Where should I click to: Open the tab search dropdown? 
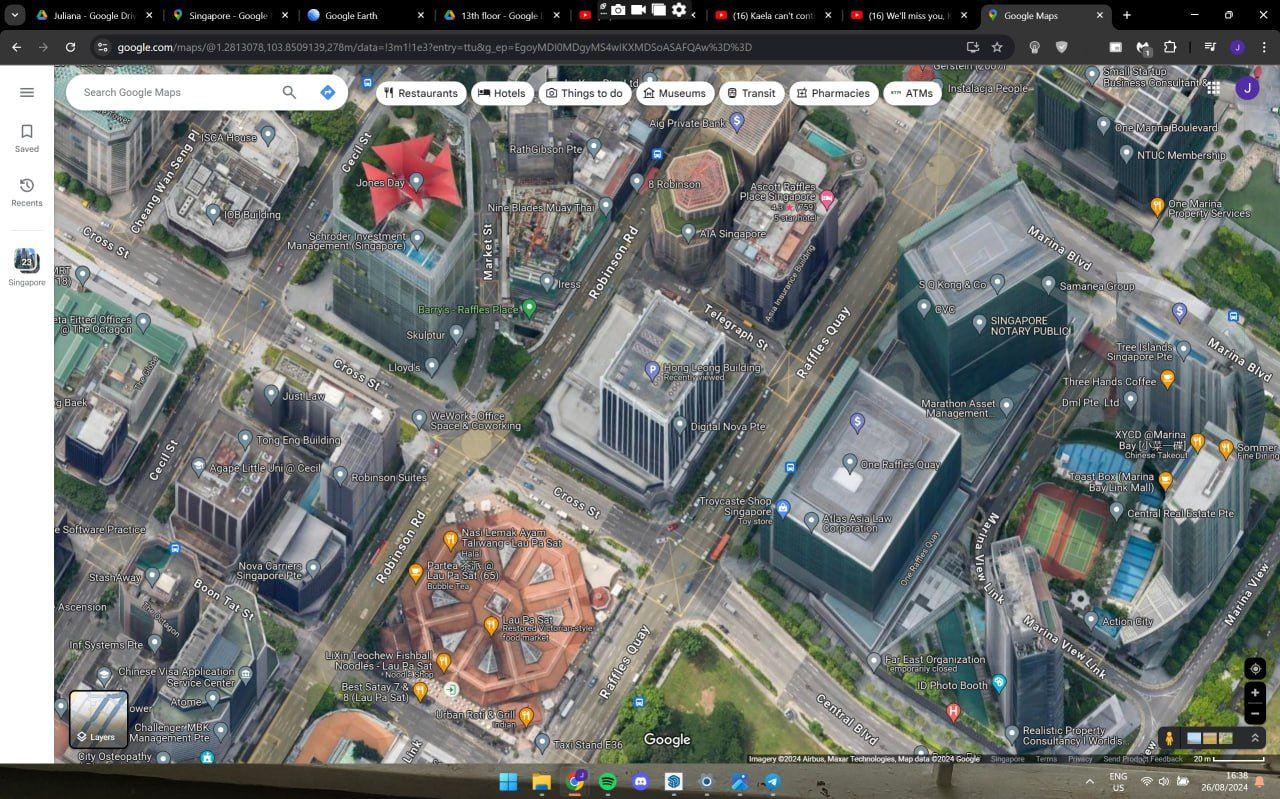click(15, 15)
